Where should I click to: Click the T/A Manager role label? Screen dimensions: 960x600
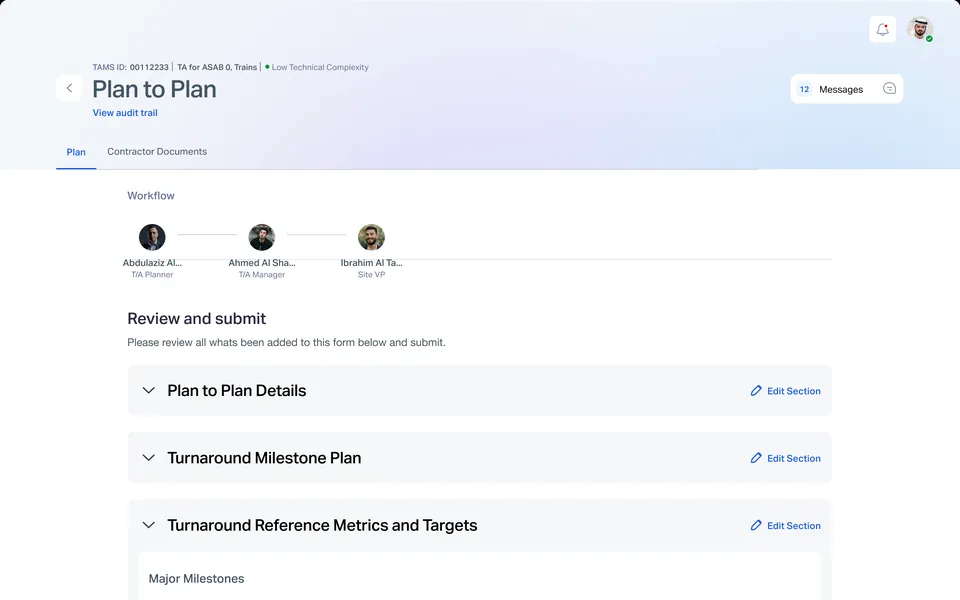[x=261, y=275]
